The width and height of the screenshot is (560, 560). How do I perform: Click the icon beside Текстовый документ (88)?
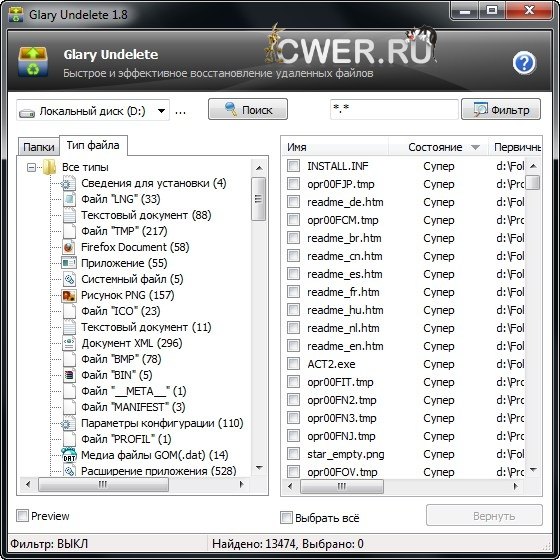click(x=69, y=215)
